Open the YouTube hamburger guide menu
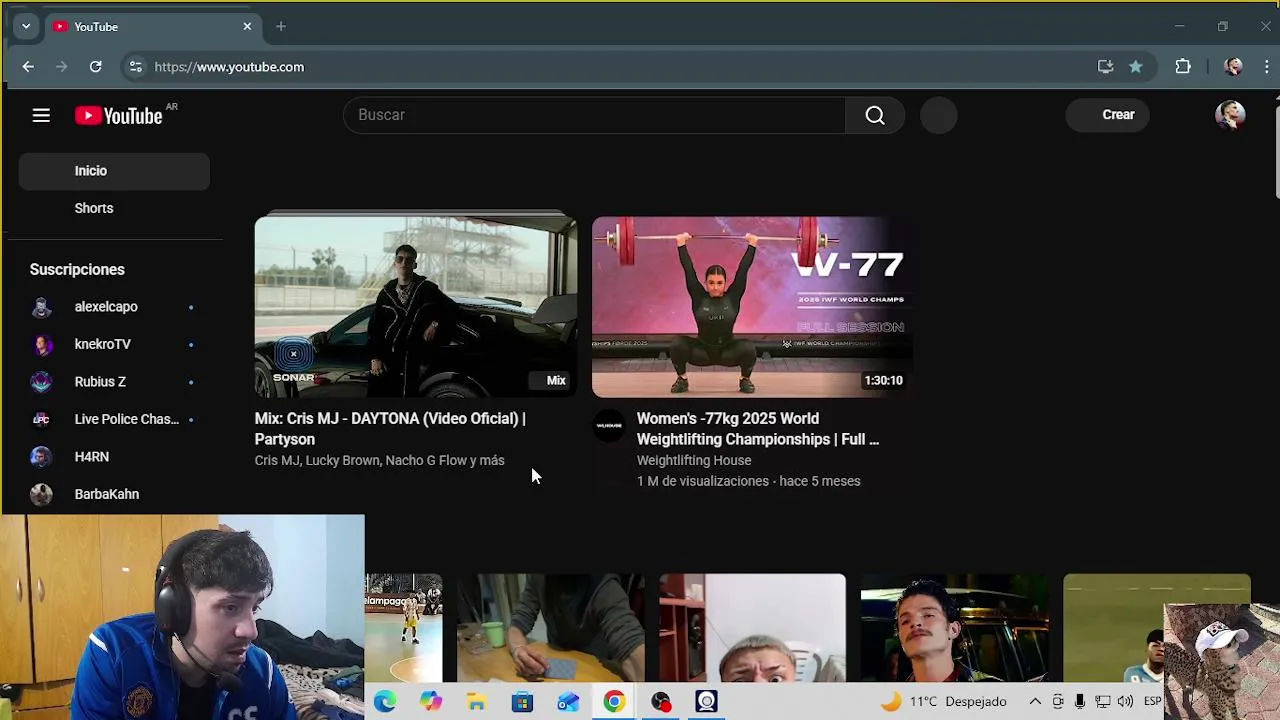 (41, 116)
